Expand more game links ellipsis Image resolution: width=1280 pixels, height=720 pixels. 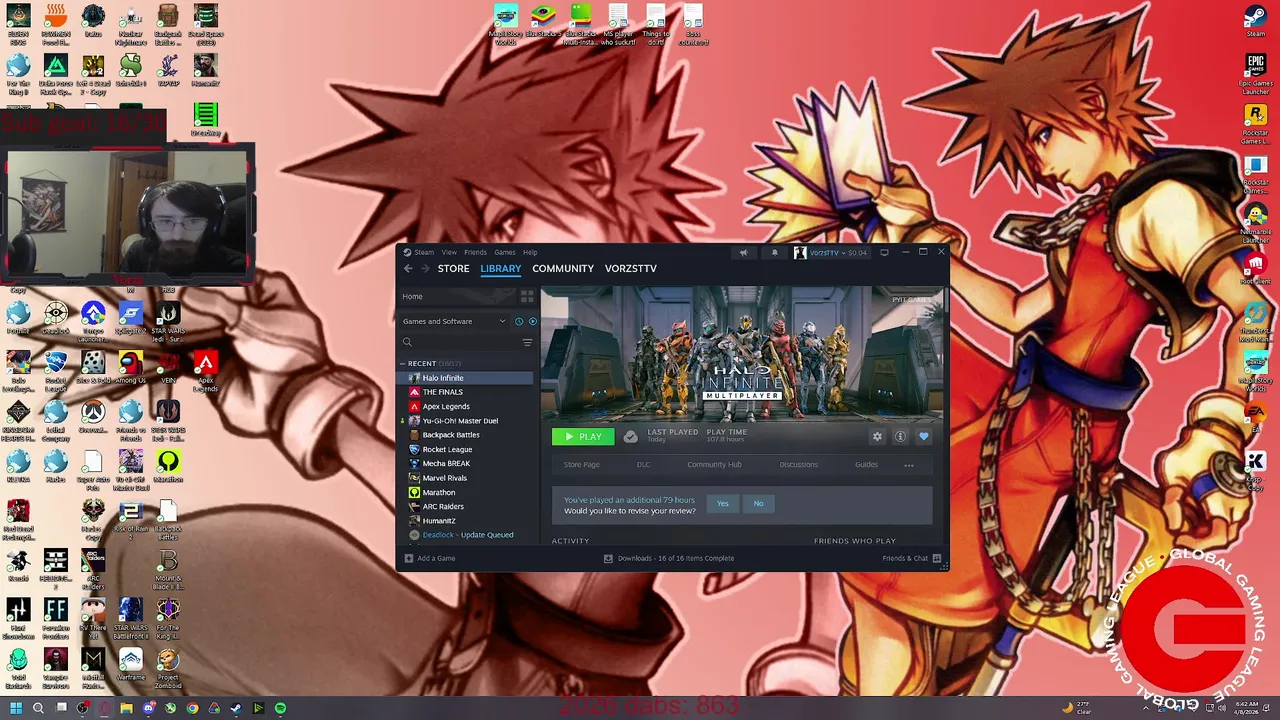pos(908,464)
